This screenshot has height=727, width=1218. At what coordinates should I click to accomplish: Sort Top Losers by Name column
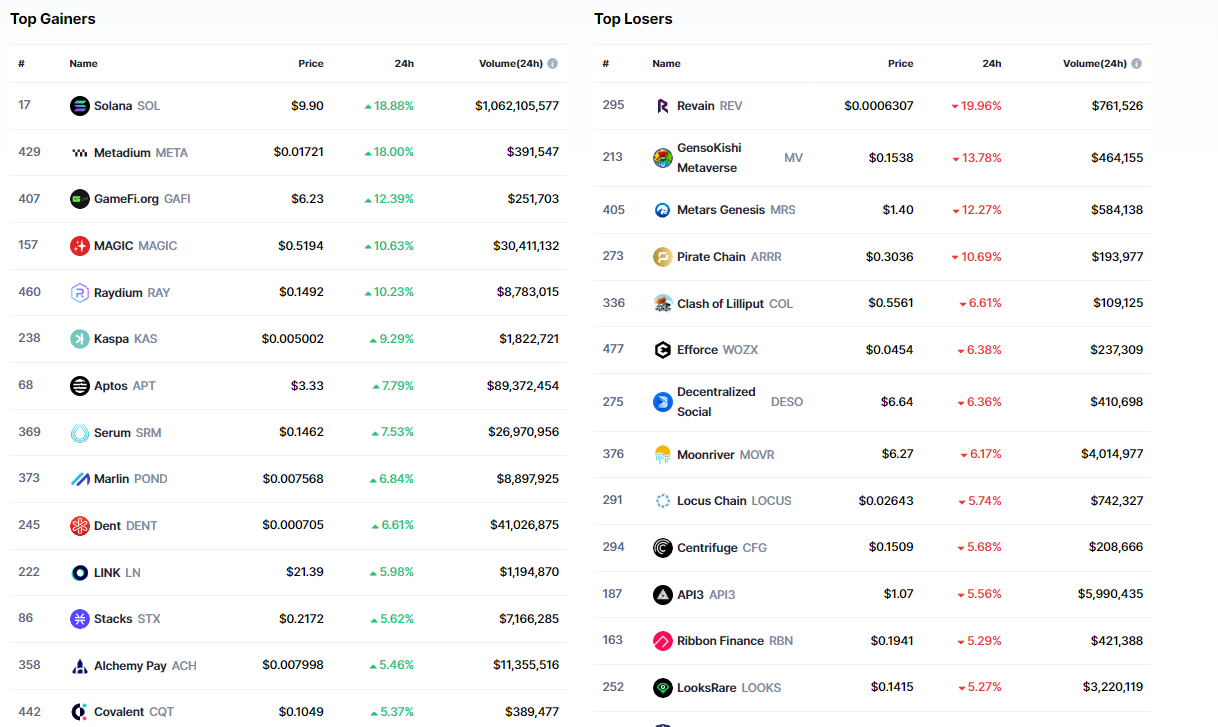[666, 64]
